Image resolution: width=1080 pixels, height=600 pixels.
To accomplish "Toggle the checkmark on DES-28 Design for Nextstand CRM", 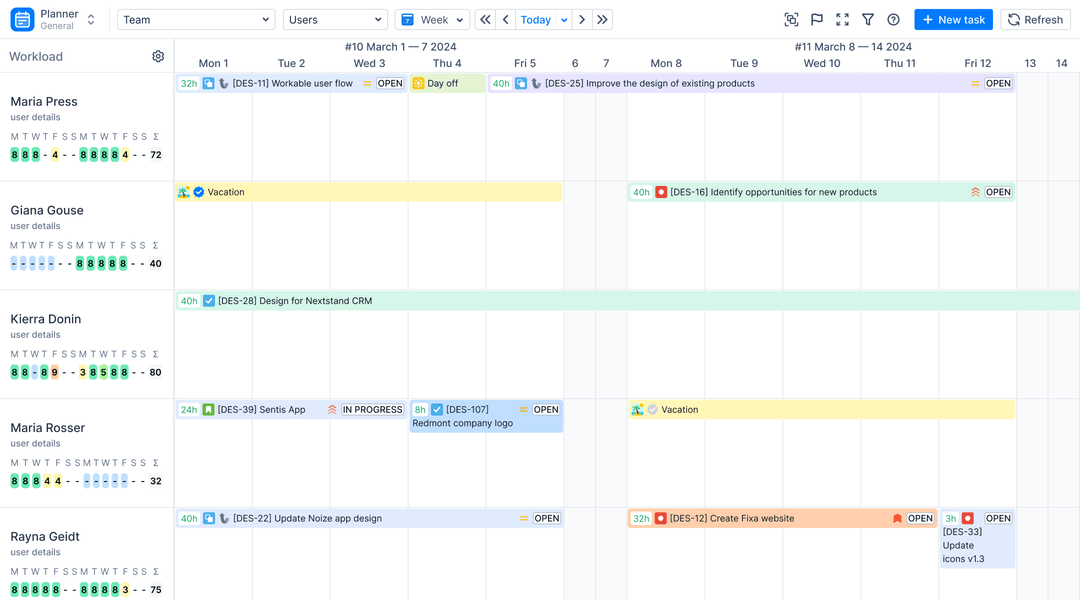I will pyautogui.click(x=210, y=300).
